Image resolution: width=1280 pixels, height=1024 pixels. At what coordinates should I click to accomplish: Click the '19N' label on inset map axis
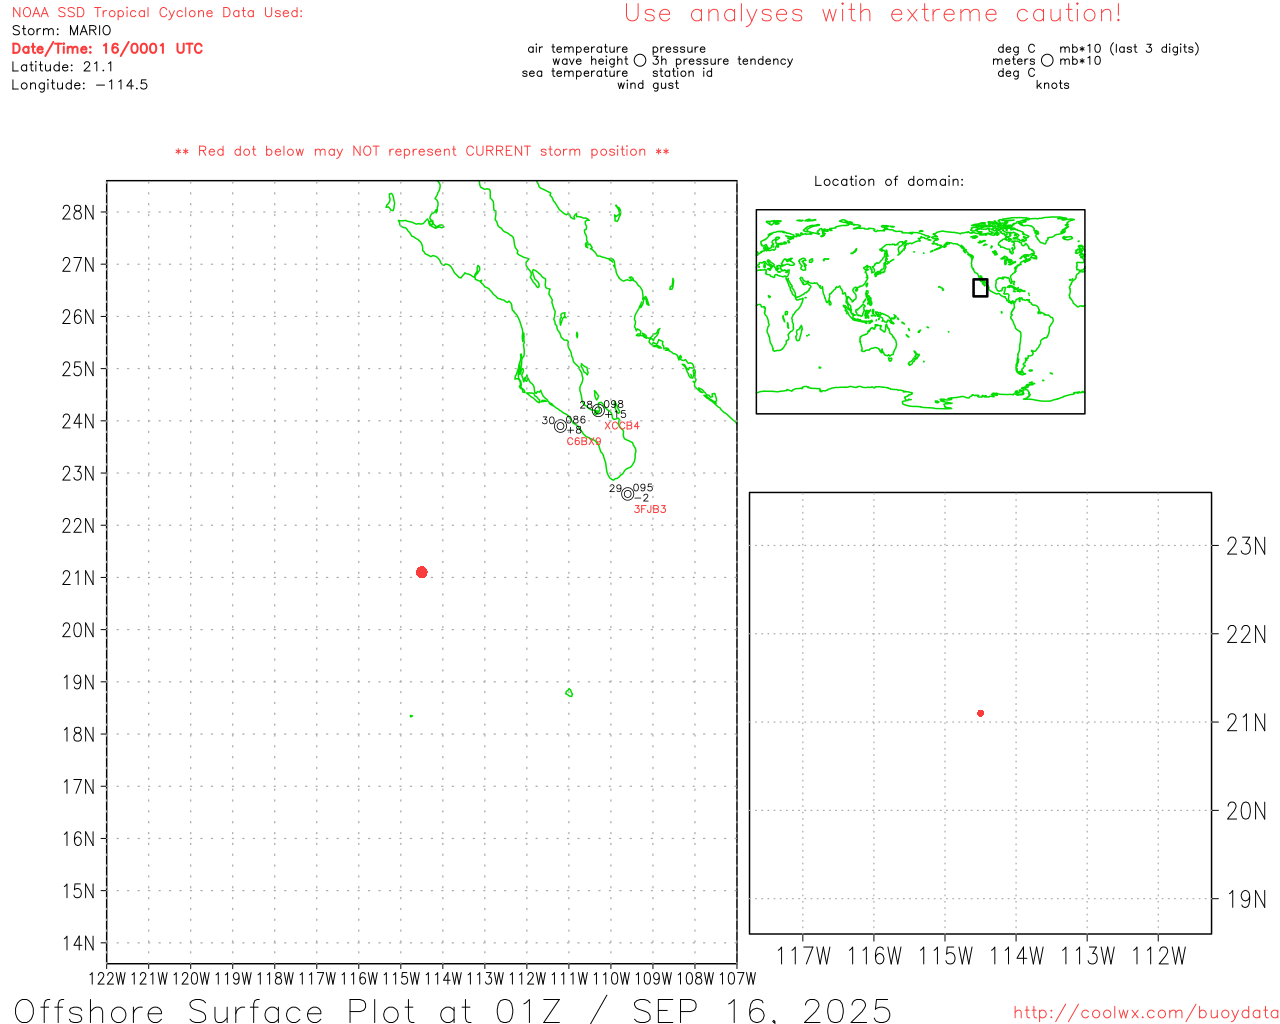click(1246, 899)
